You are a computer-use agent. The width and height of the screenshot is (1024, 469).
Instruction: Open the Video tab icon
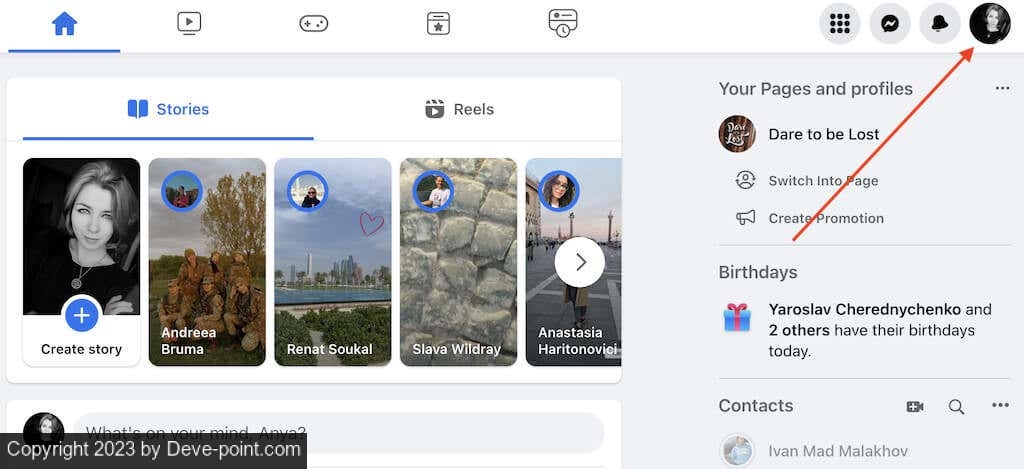point(189,24)
